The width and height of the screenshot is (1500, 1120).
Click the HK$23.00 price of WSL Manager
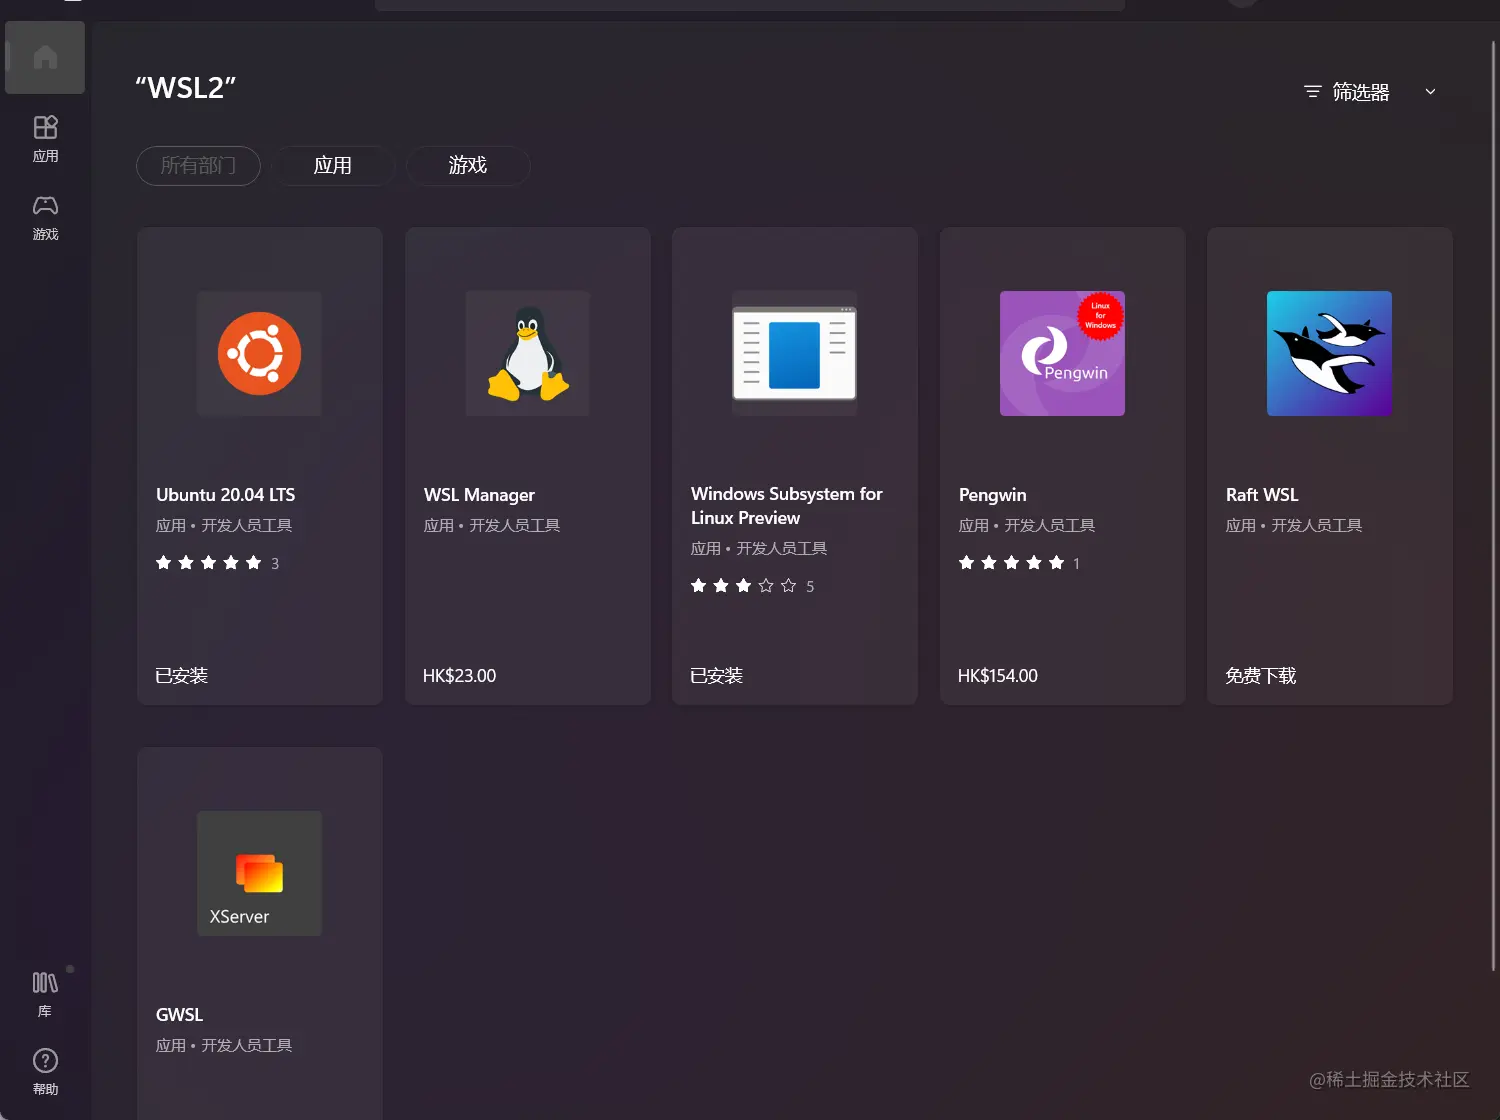pos(460,676)
